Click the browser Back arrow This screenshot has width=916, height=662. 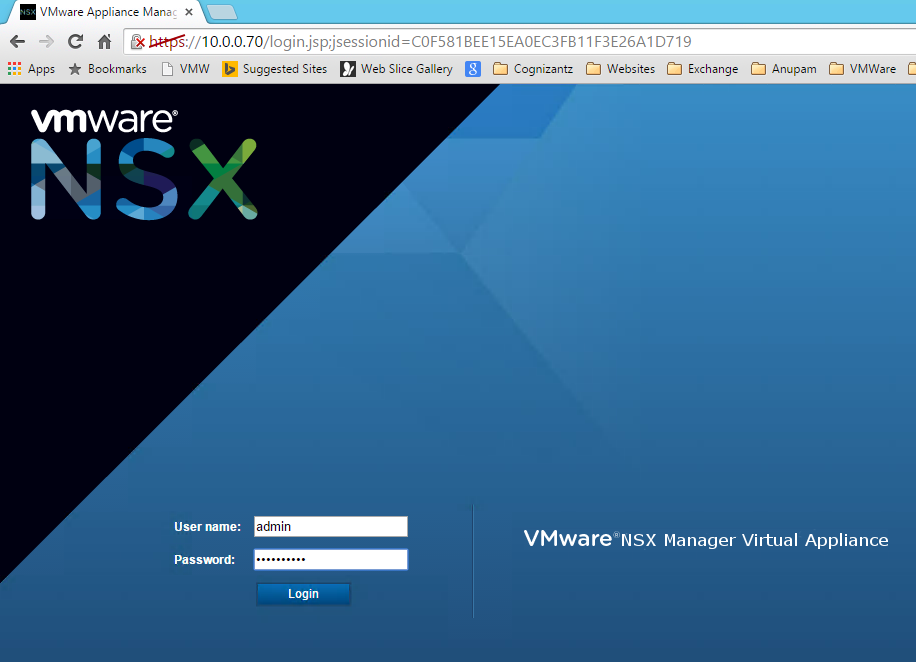pyautogui.click(x=17, y=42)
